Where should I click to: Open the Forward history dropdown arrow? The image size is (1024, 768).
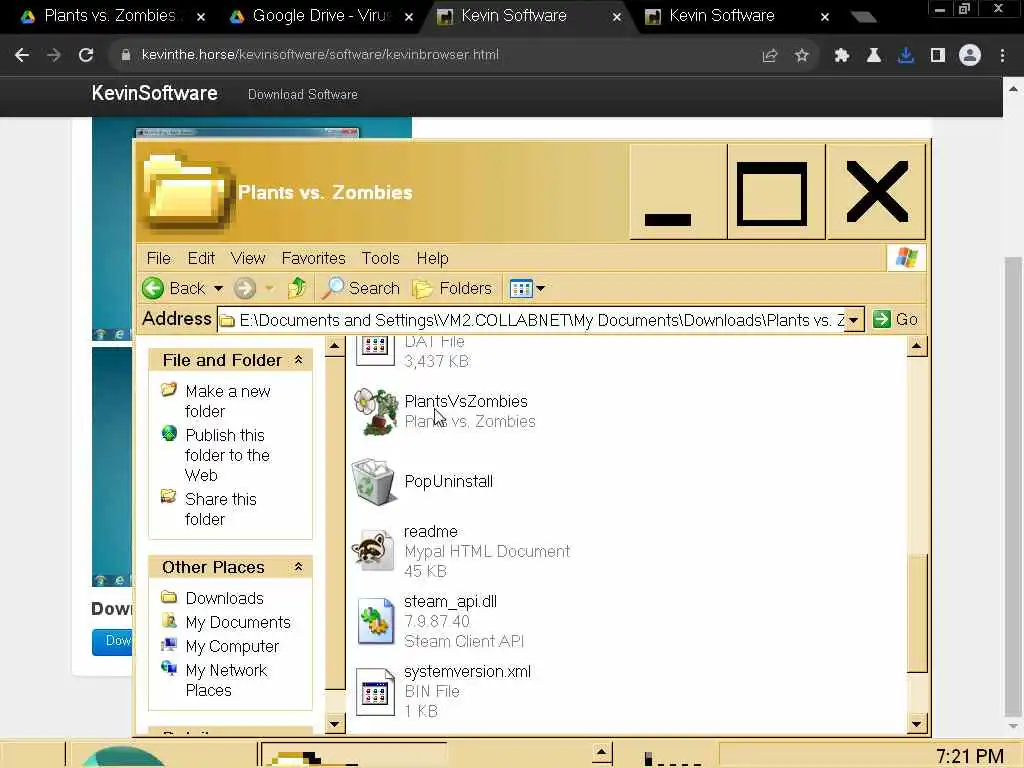click(x=269, y=288)
